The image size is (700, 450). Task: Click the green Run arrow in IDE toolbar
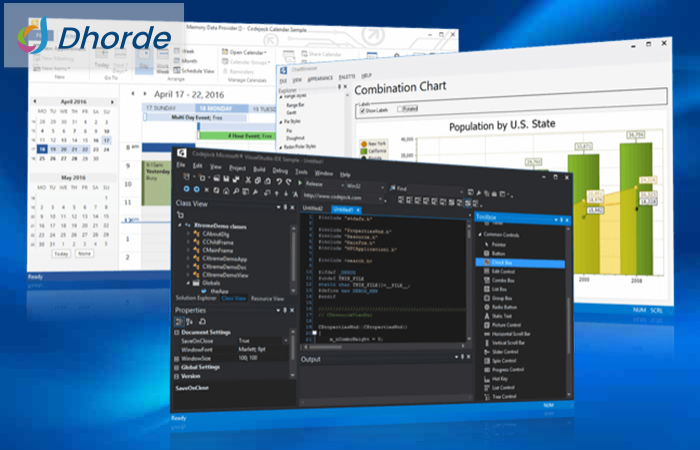(x=300, y=183)
